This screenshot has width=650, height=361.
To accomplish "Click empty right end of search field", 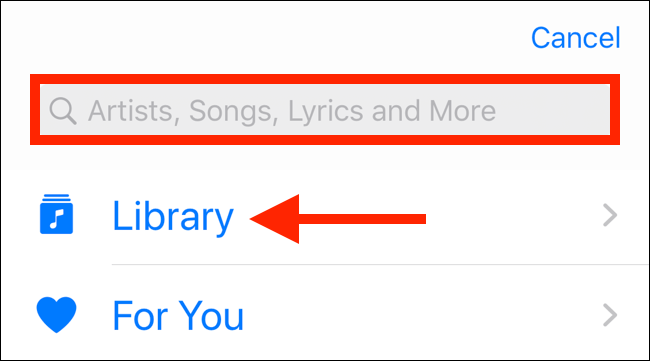I will (x=553, y=110).
